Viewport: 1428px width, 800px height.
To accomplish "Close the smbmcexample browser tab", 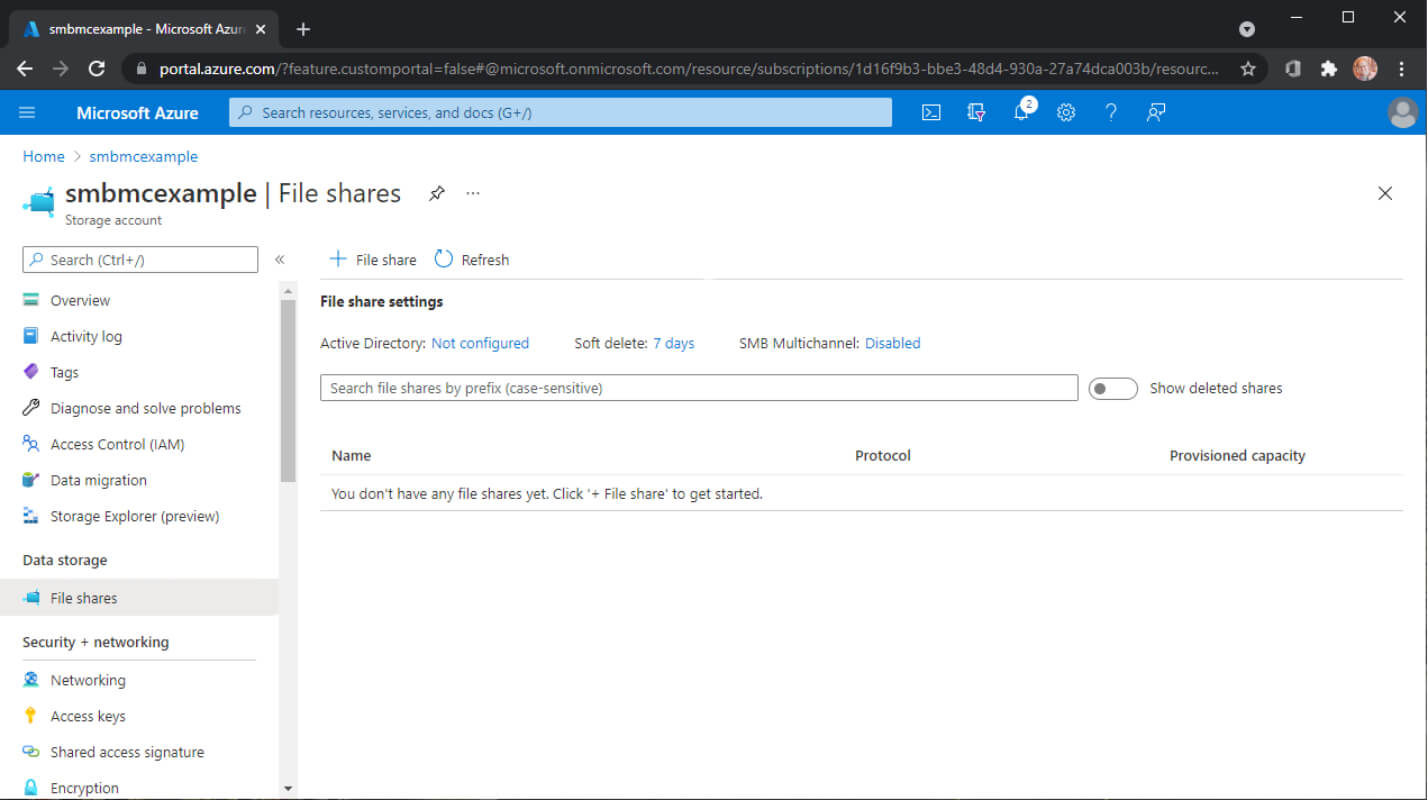I will [261, 29].
